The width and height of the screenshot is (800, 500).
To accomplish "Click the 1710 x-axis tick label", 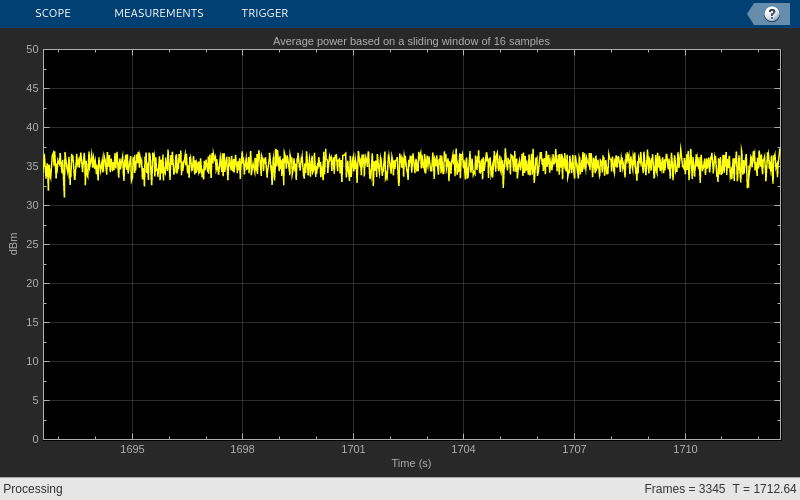I will click(x=685, y=449).
